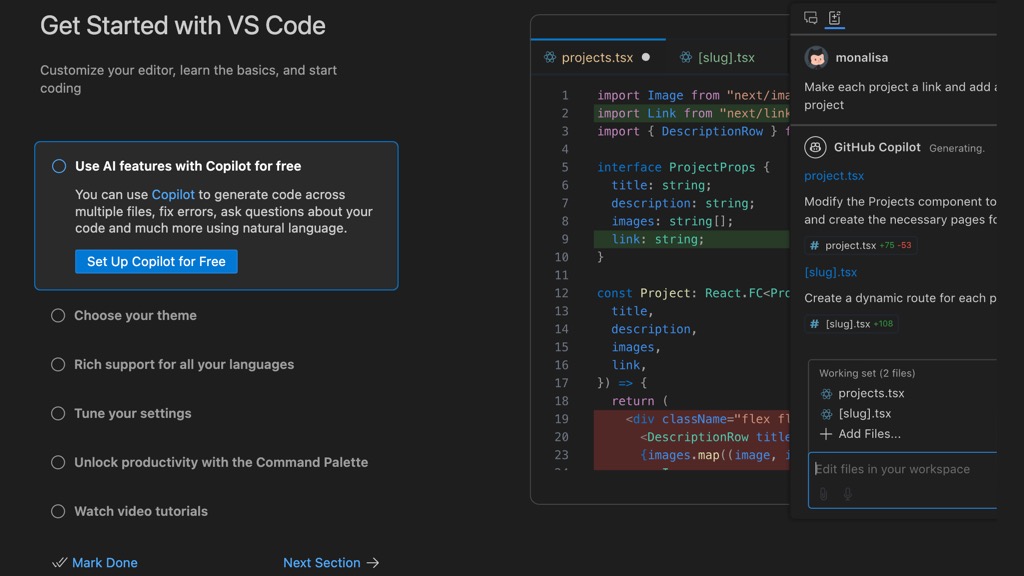Mark 'Rich support for all your languages' circle
The image size is (1024, 576).
pos(58,364)
